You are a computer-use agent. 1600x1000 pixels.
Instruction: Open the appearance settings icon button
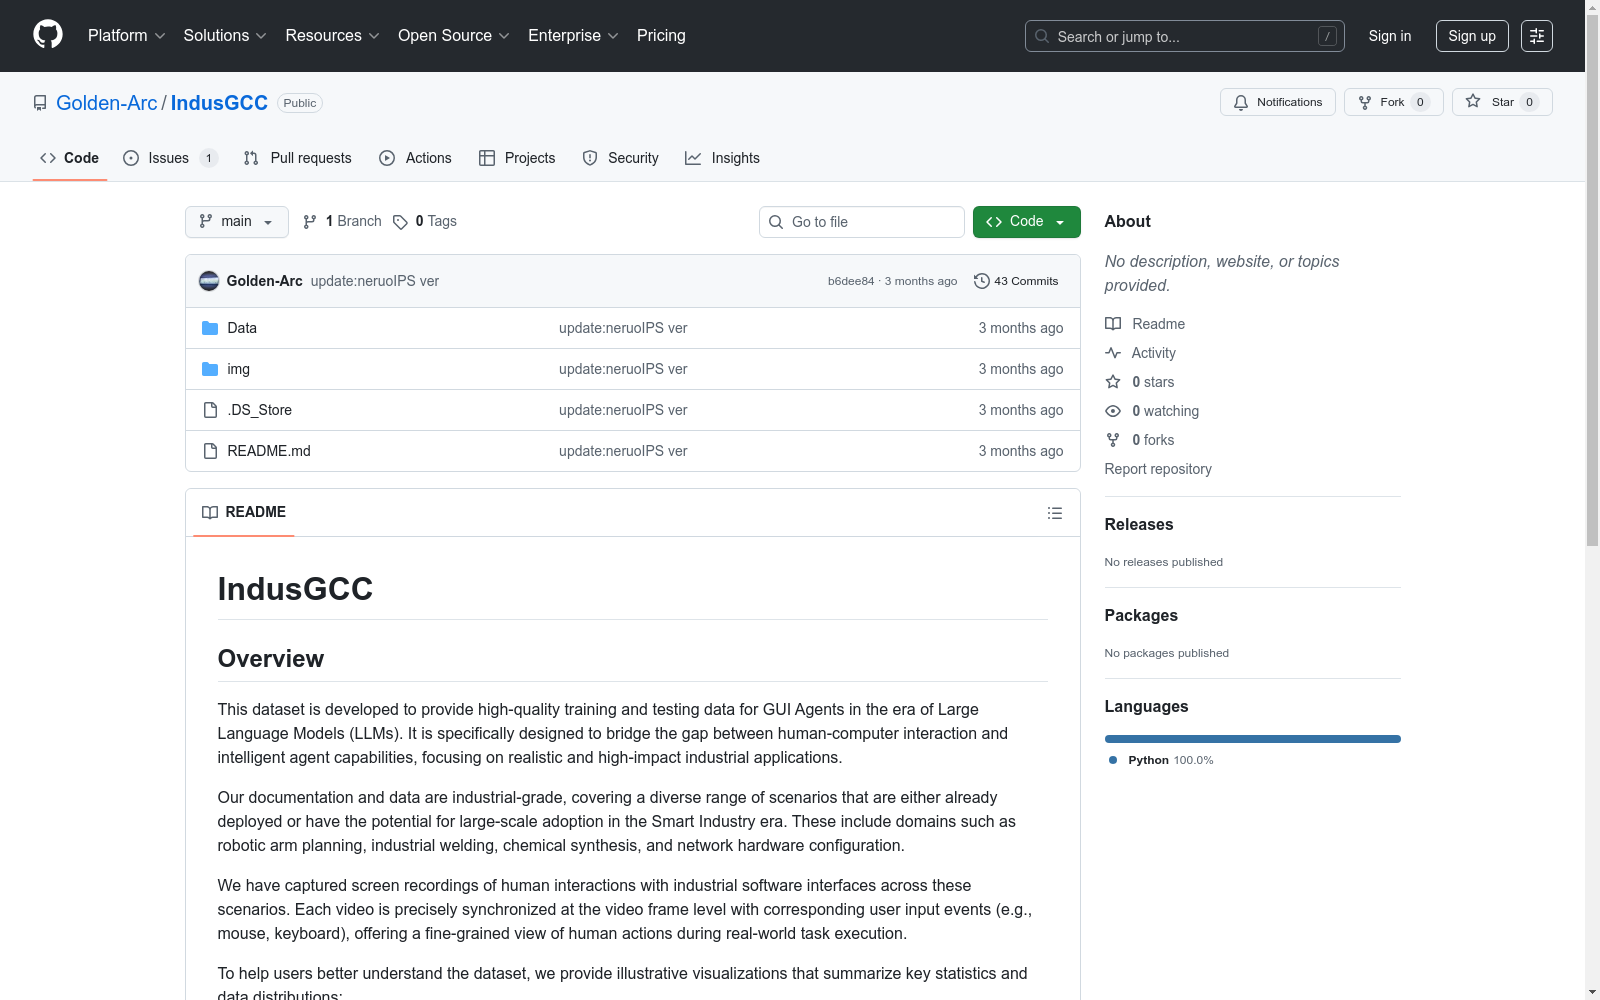[x=1537, y=36]
